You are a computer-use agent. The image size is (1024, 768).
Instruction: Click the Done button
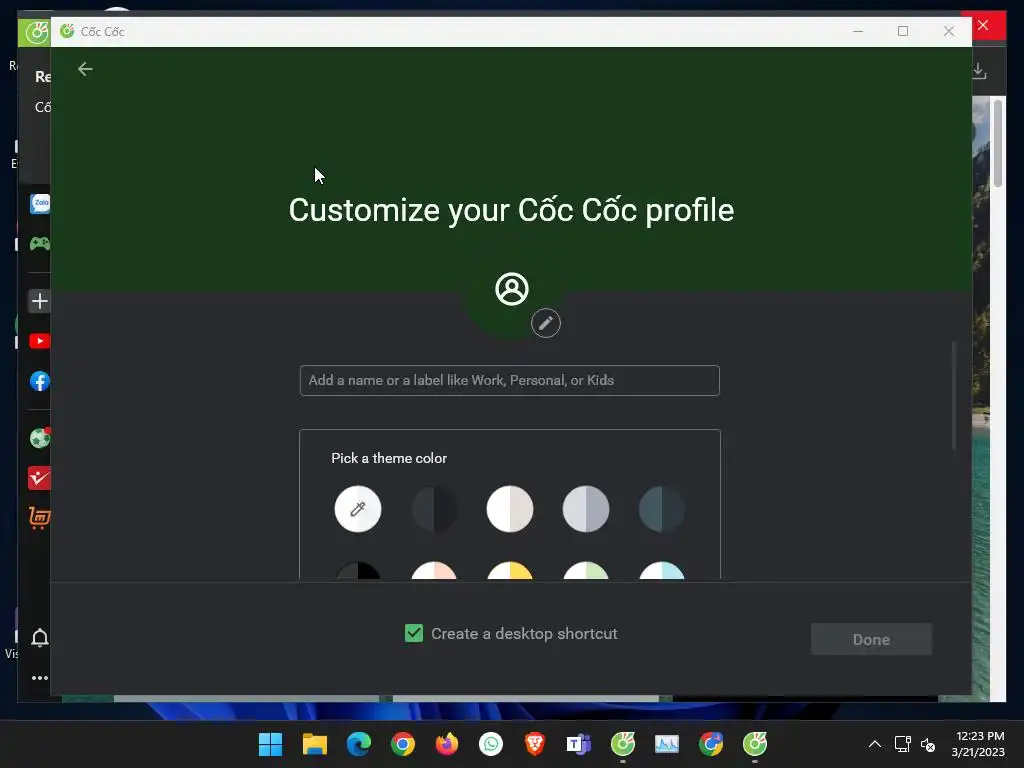point(871,639)
